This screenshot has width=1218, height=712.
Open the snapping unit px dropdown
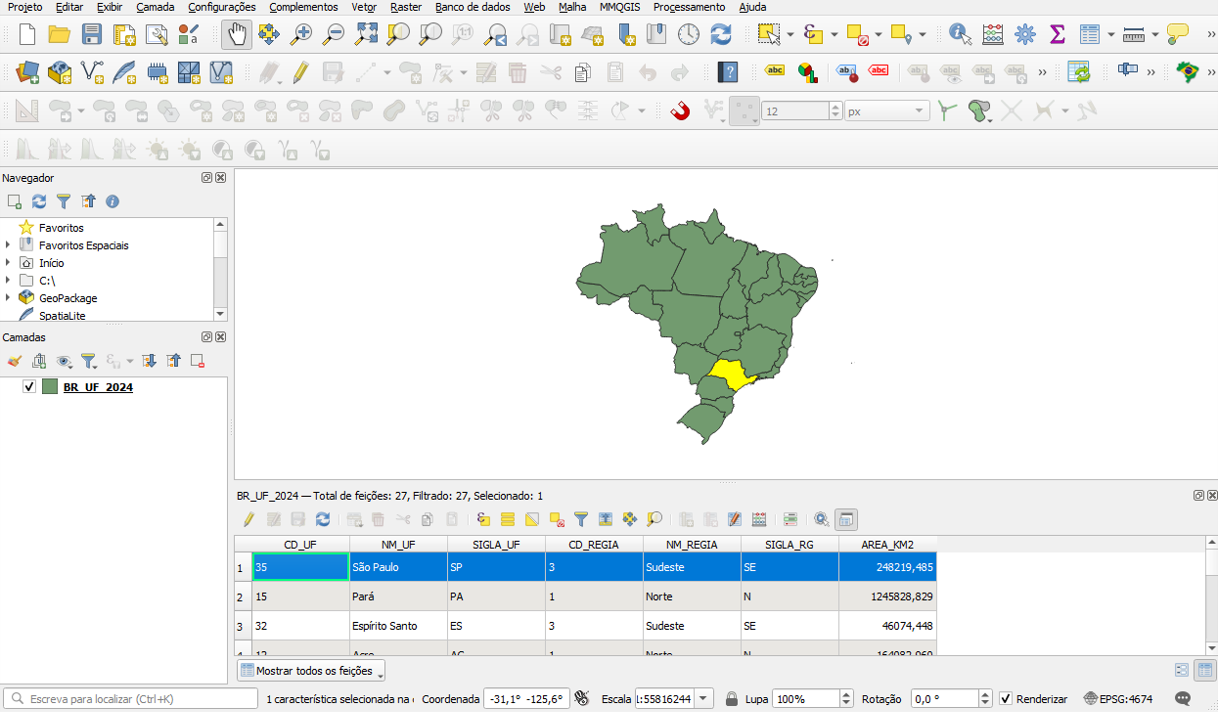(887, 111)
